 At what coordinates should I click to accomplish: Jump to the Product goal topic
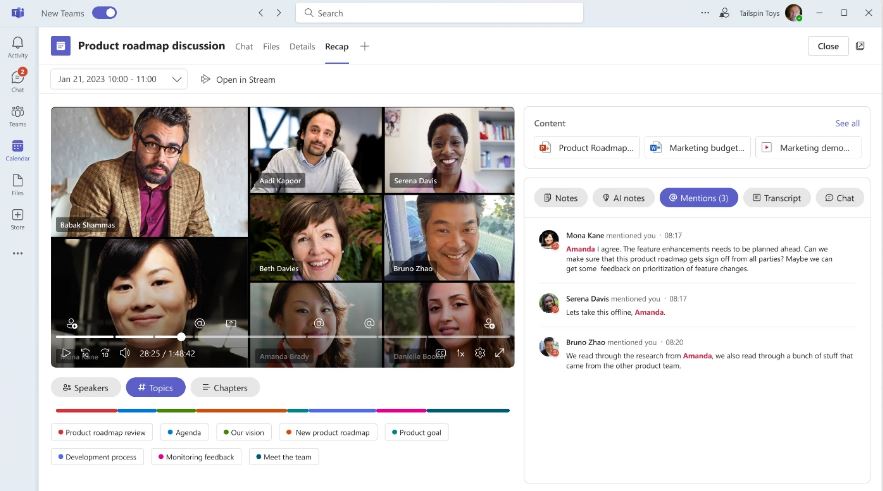(x=417, y=432)
